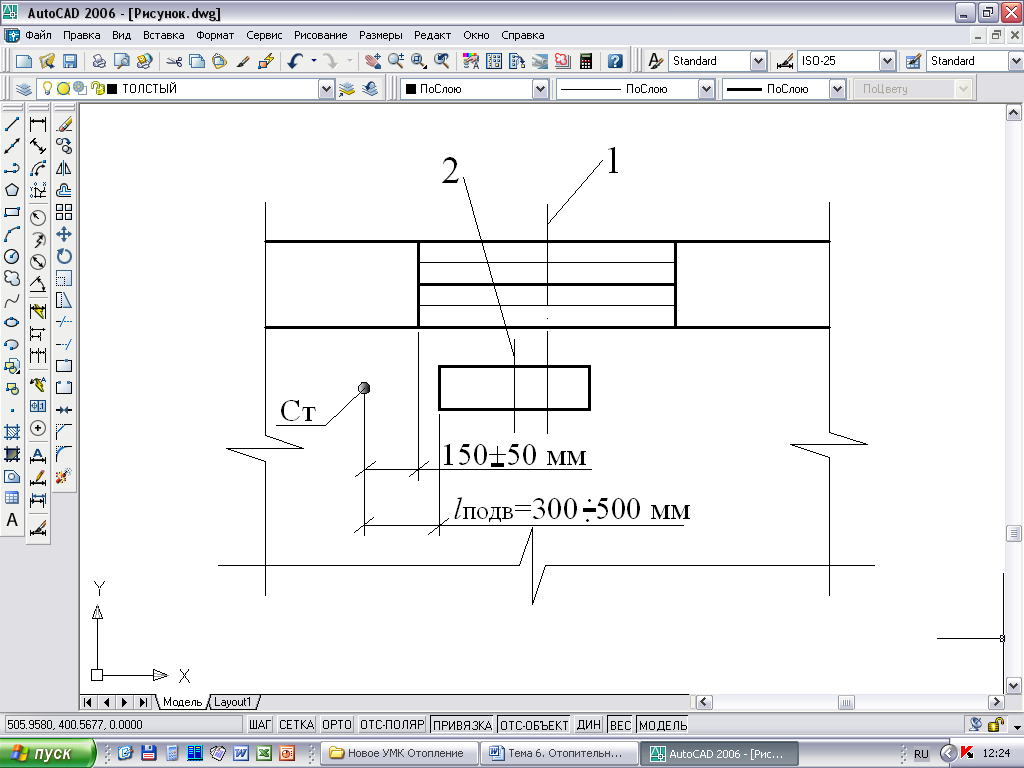Open the linetype ПоСлою dropdown
This screenshot has height=768, width=1024.
pyautogui.click(x=706, y=89)
